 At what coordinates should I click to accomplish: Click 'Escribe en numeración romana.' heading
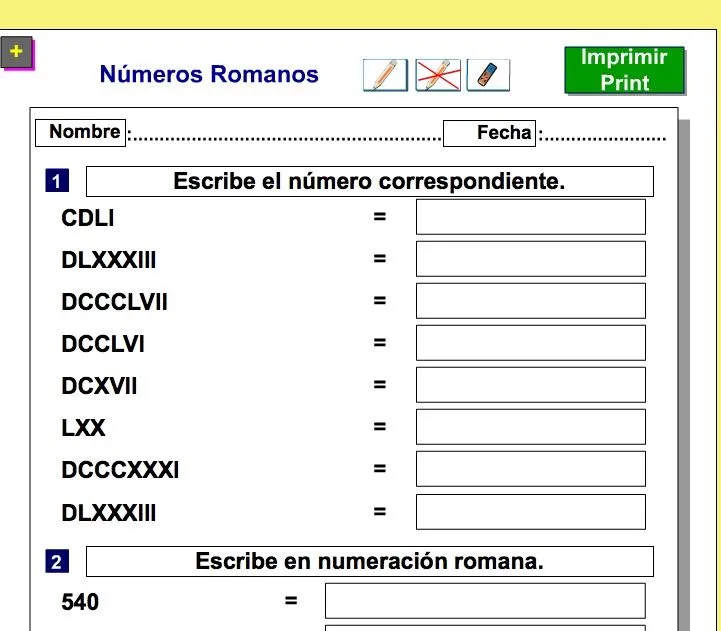[370, 561]
